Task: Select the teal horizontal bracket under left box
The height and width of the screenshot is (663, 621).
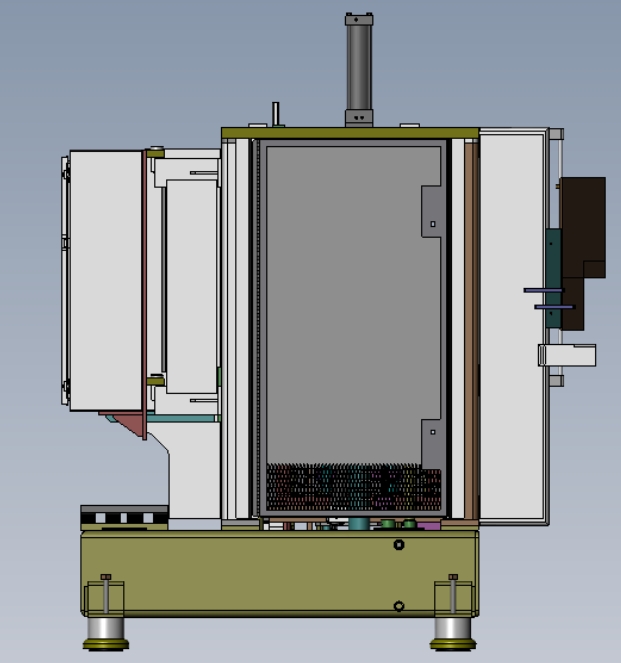Action: coord(182,418)
